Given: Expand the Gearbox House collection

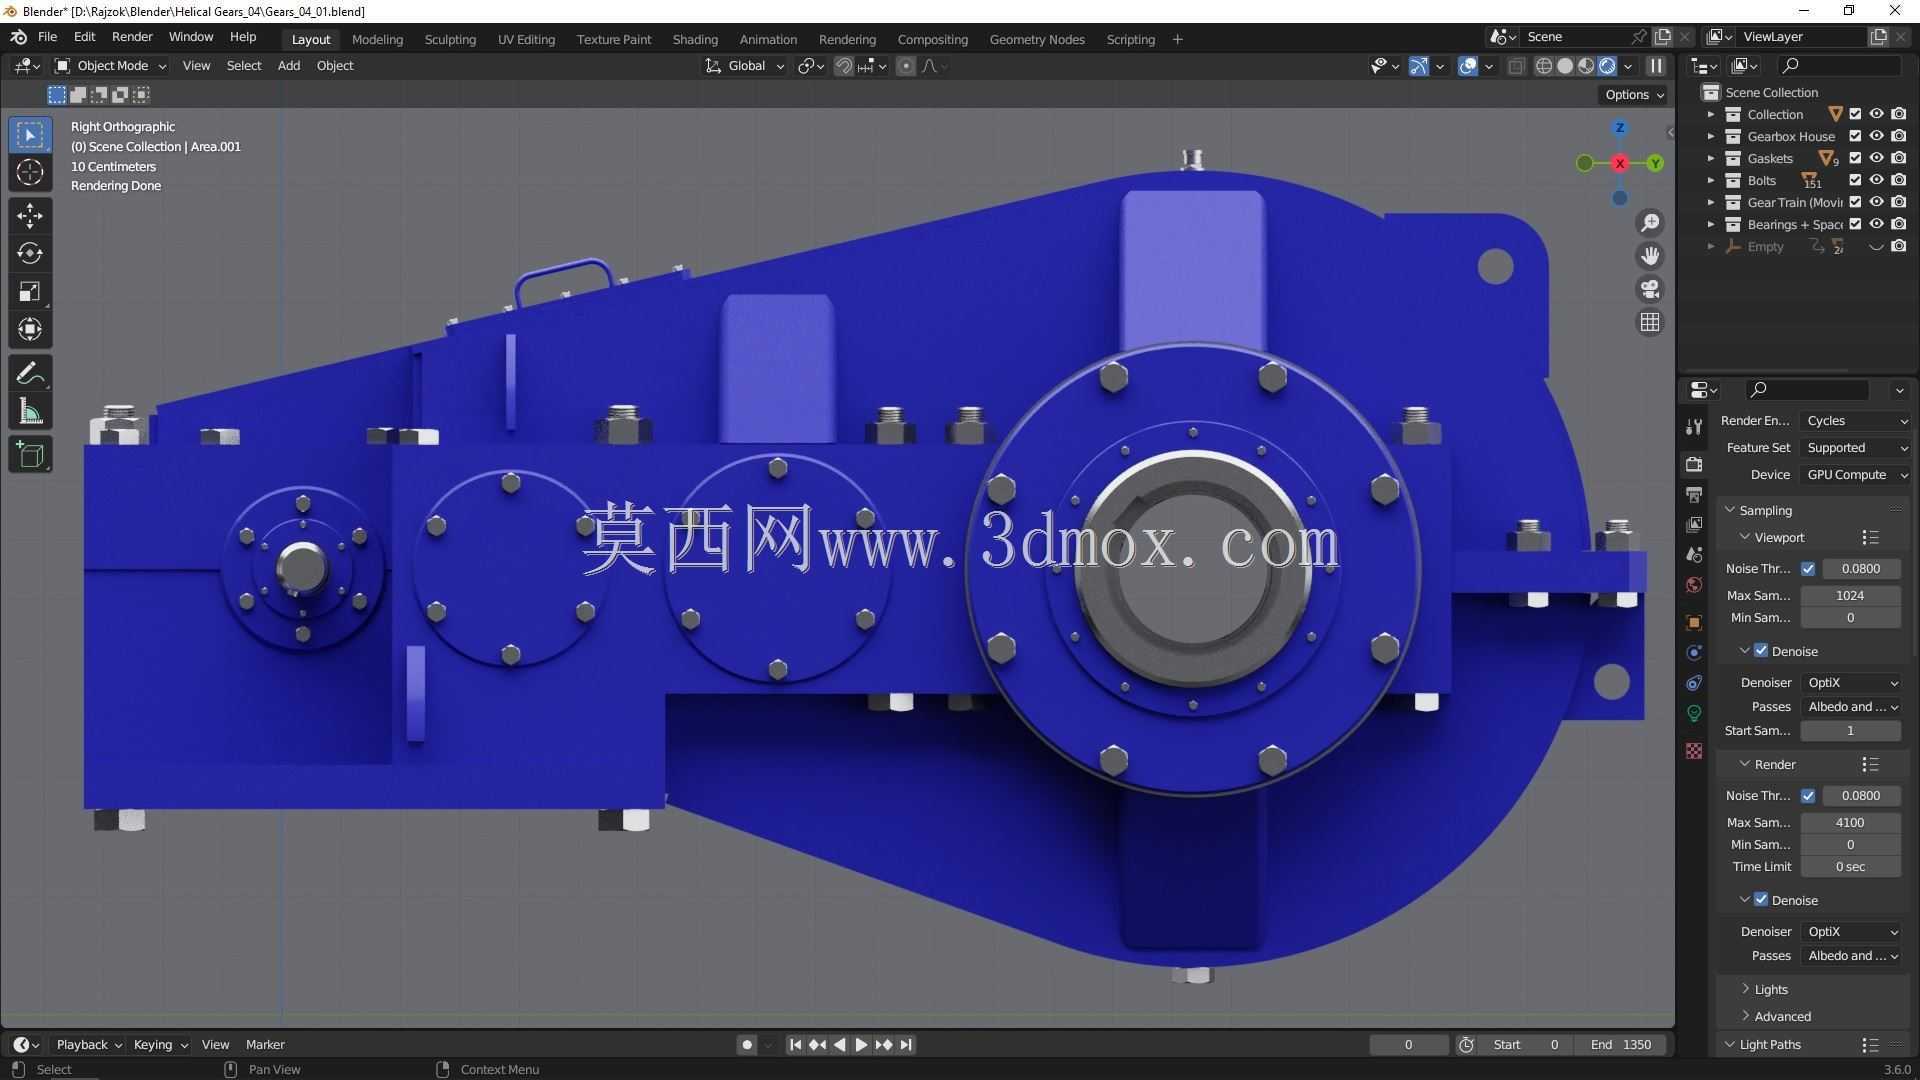Looking at the screenshot, I should [x=1711, y=136].
